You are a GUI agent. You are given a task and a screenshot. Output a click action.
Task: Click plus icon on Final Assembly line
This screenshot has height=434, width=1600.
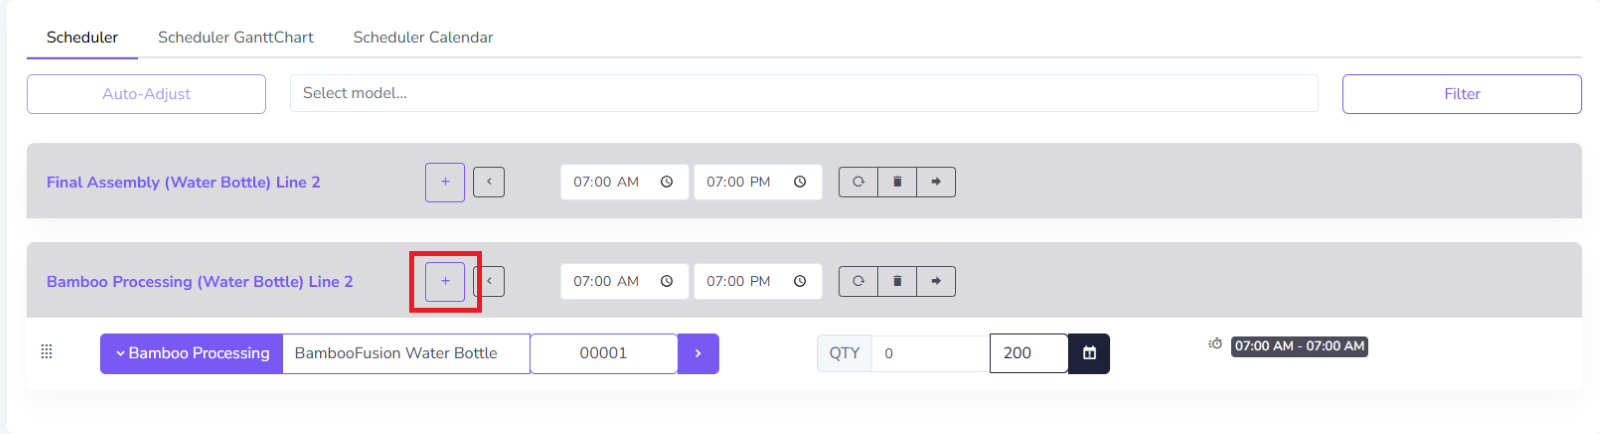pyautogui.click(x=445, y=182)
